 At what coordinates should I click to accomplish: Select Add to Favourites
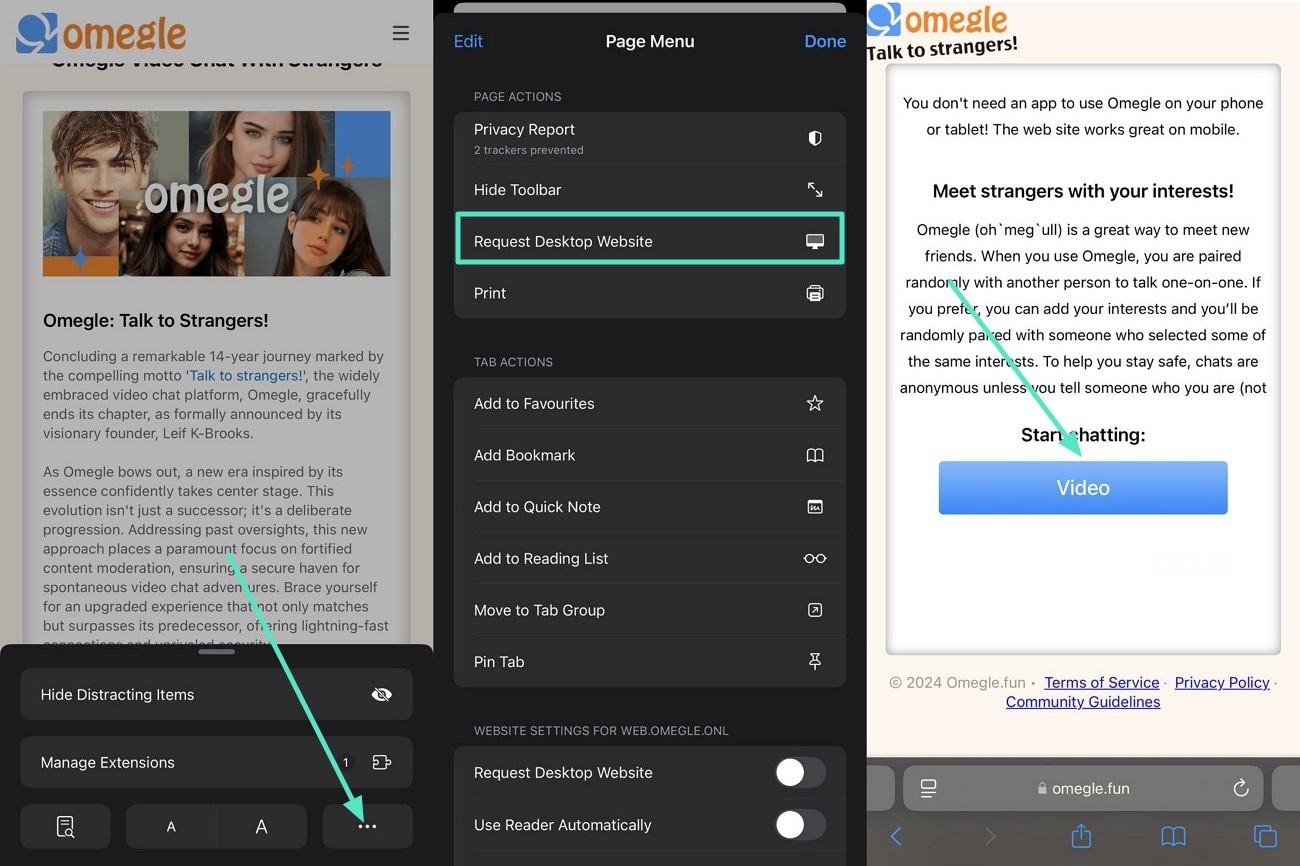(x=650, y=403)
